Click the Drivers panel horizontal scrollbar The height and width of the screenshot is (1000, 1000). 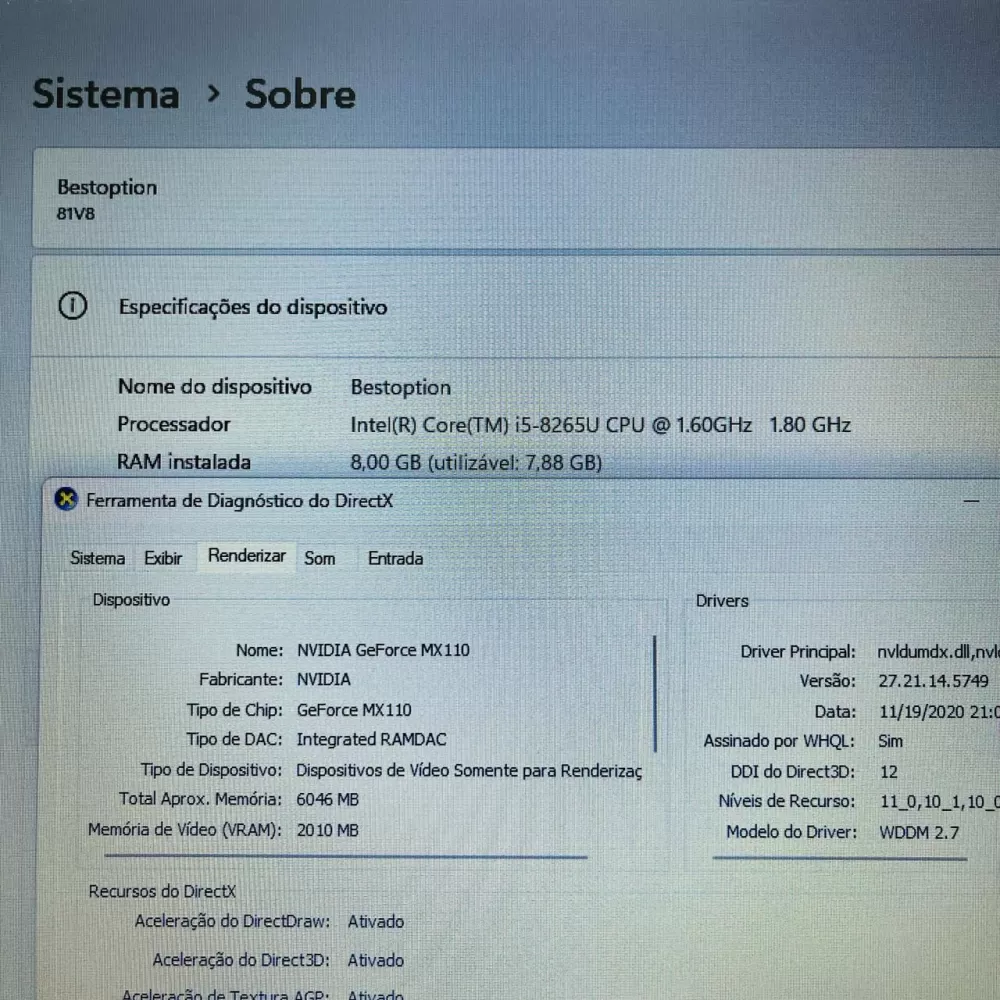click(839, 858)
